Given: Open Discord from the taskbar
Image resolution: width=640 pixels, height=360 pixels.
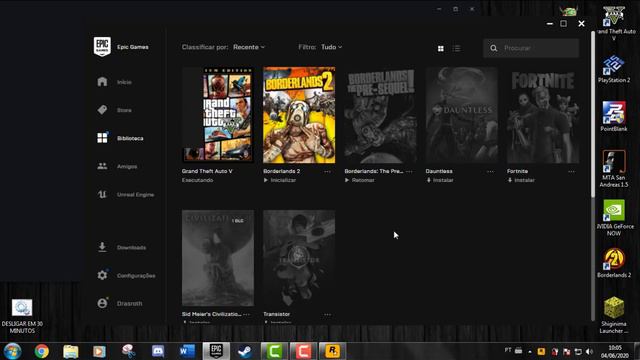Looking at the screenshot, I should point(158,351).
